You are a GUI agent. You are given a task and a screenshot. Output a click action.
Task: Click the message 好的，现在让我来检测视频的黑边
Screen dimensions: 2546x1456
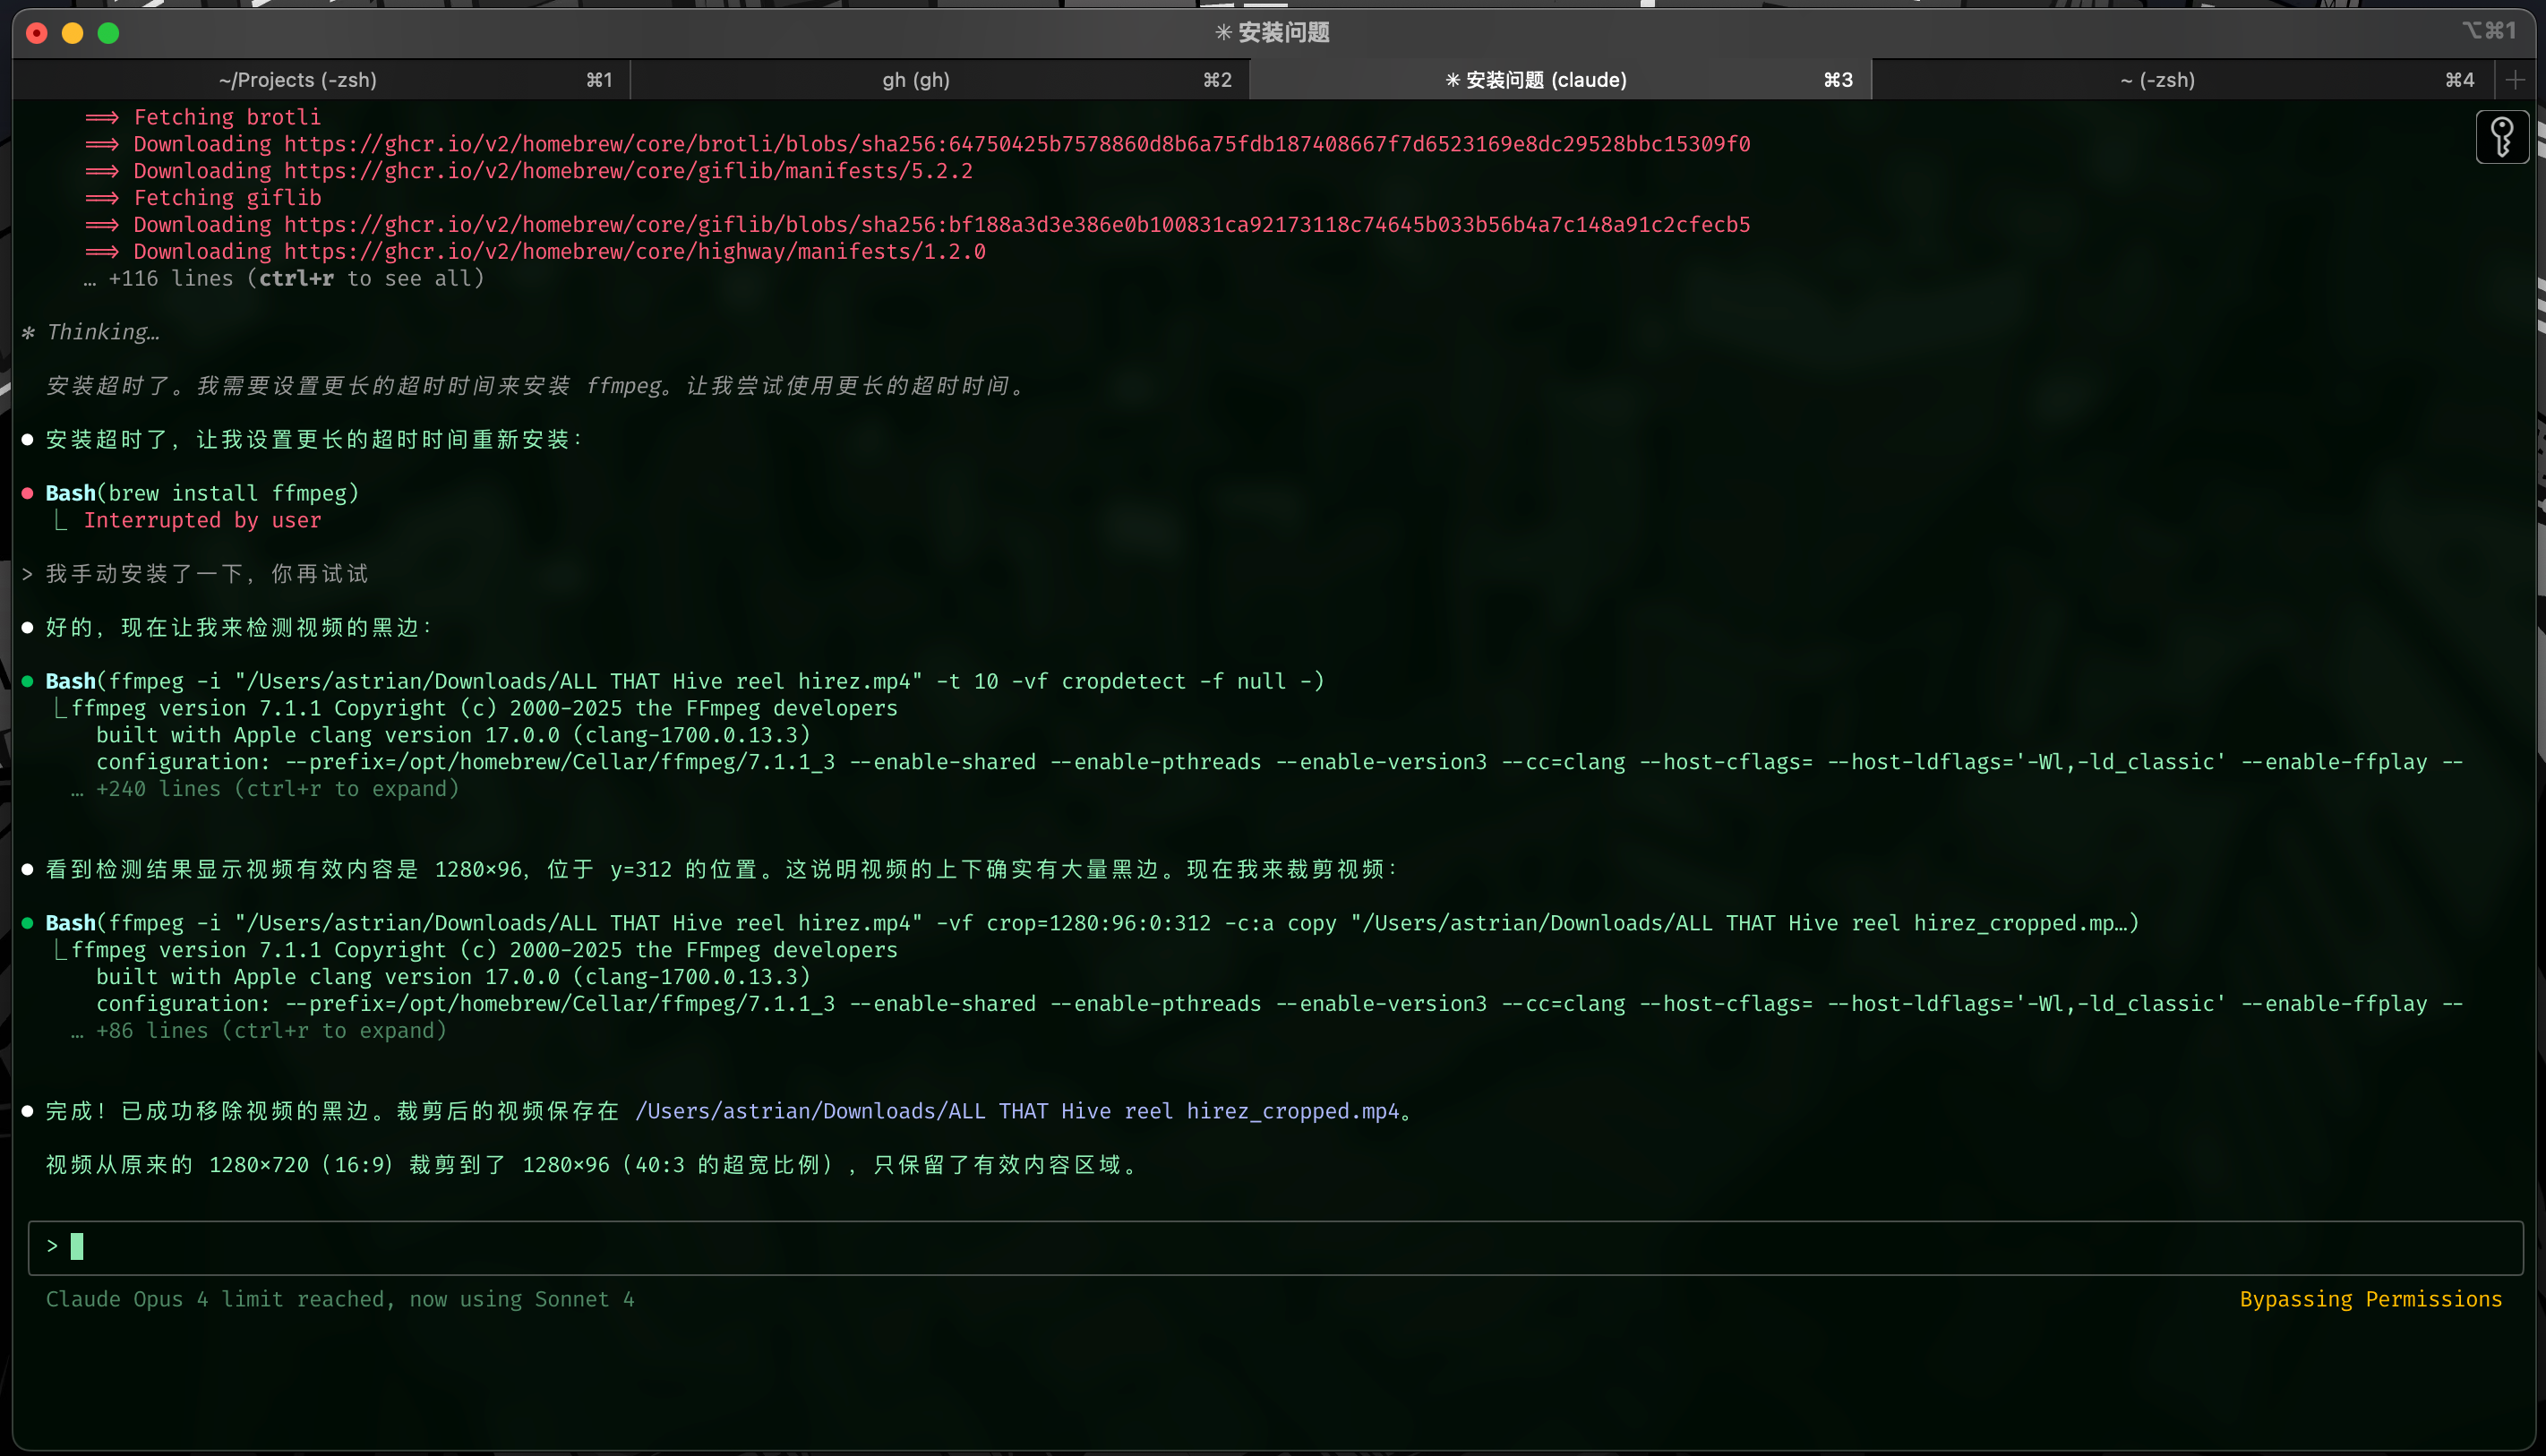point(239,628)
